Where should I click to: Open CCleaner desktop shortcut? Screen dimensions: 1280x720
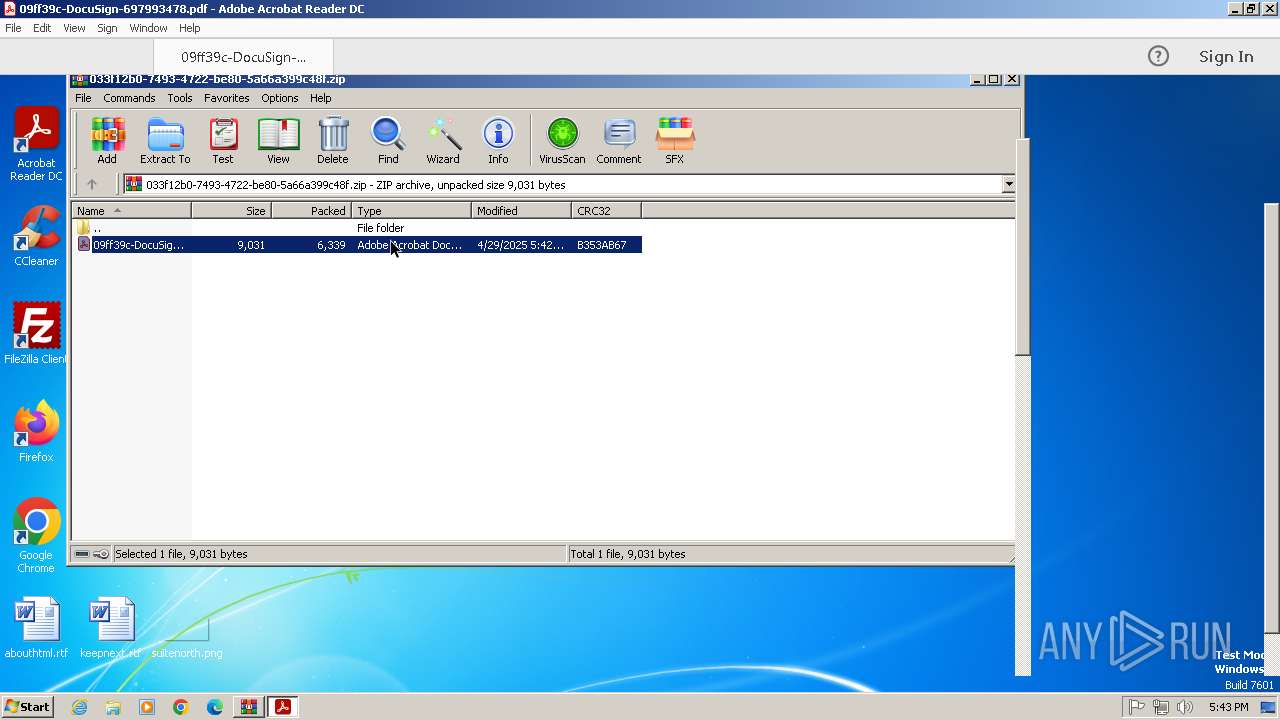(36, 236)
